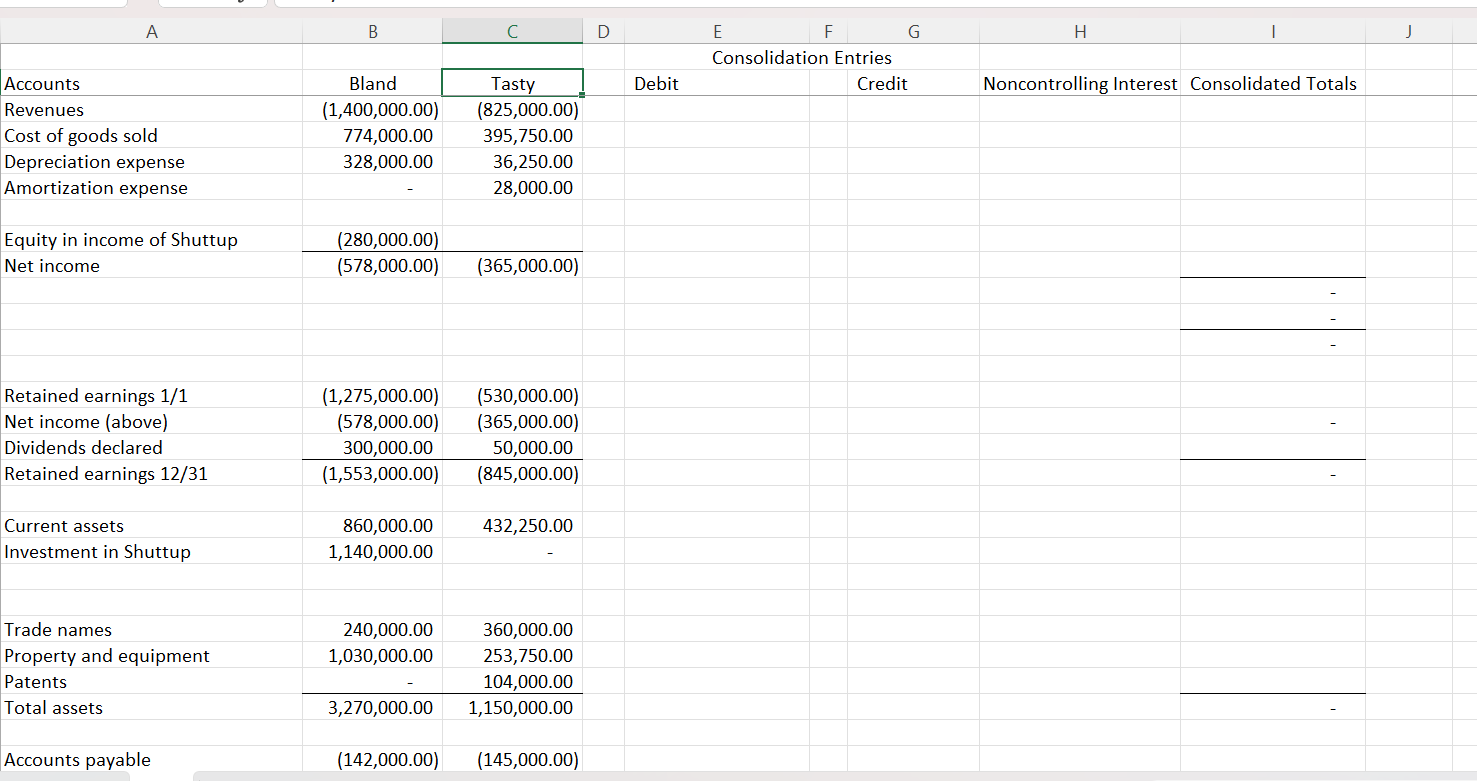The width and height of the screenshot is (1477, 781).
Task: Click the Tasty header cell
Action: (x=513, y=84)
